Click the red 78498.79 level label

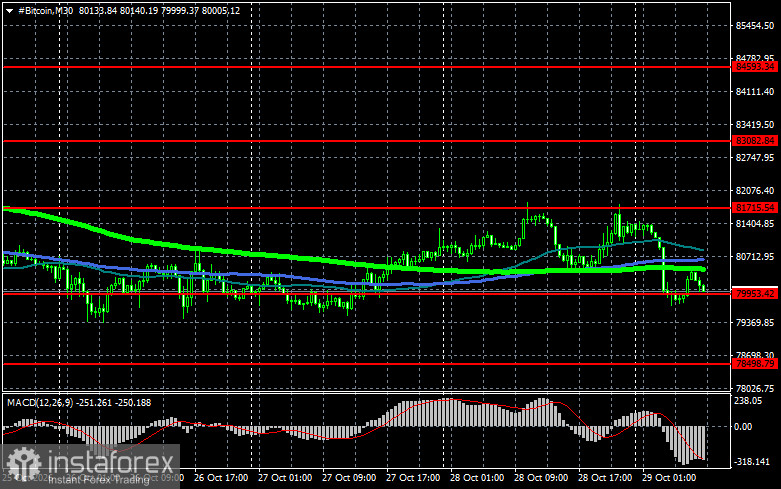pos(755,364)
